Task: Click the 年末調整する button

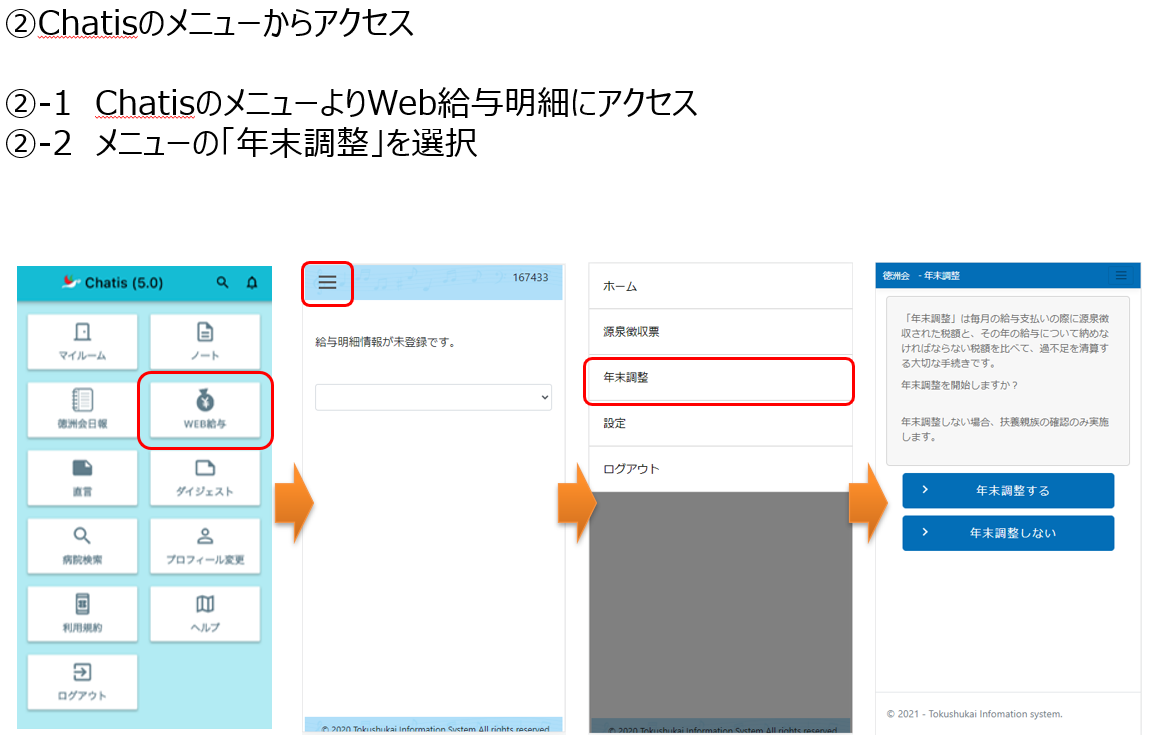Action: point(1008,491)
